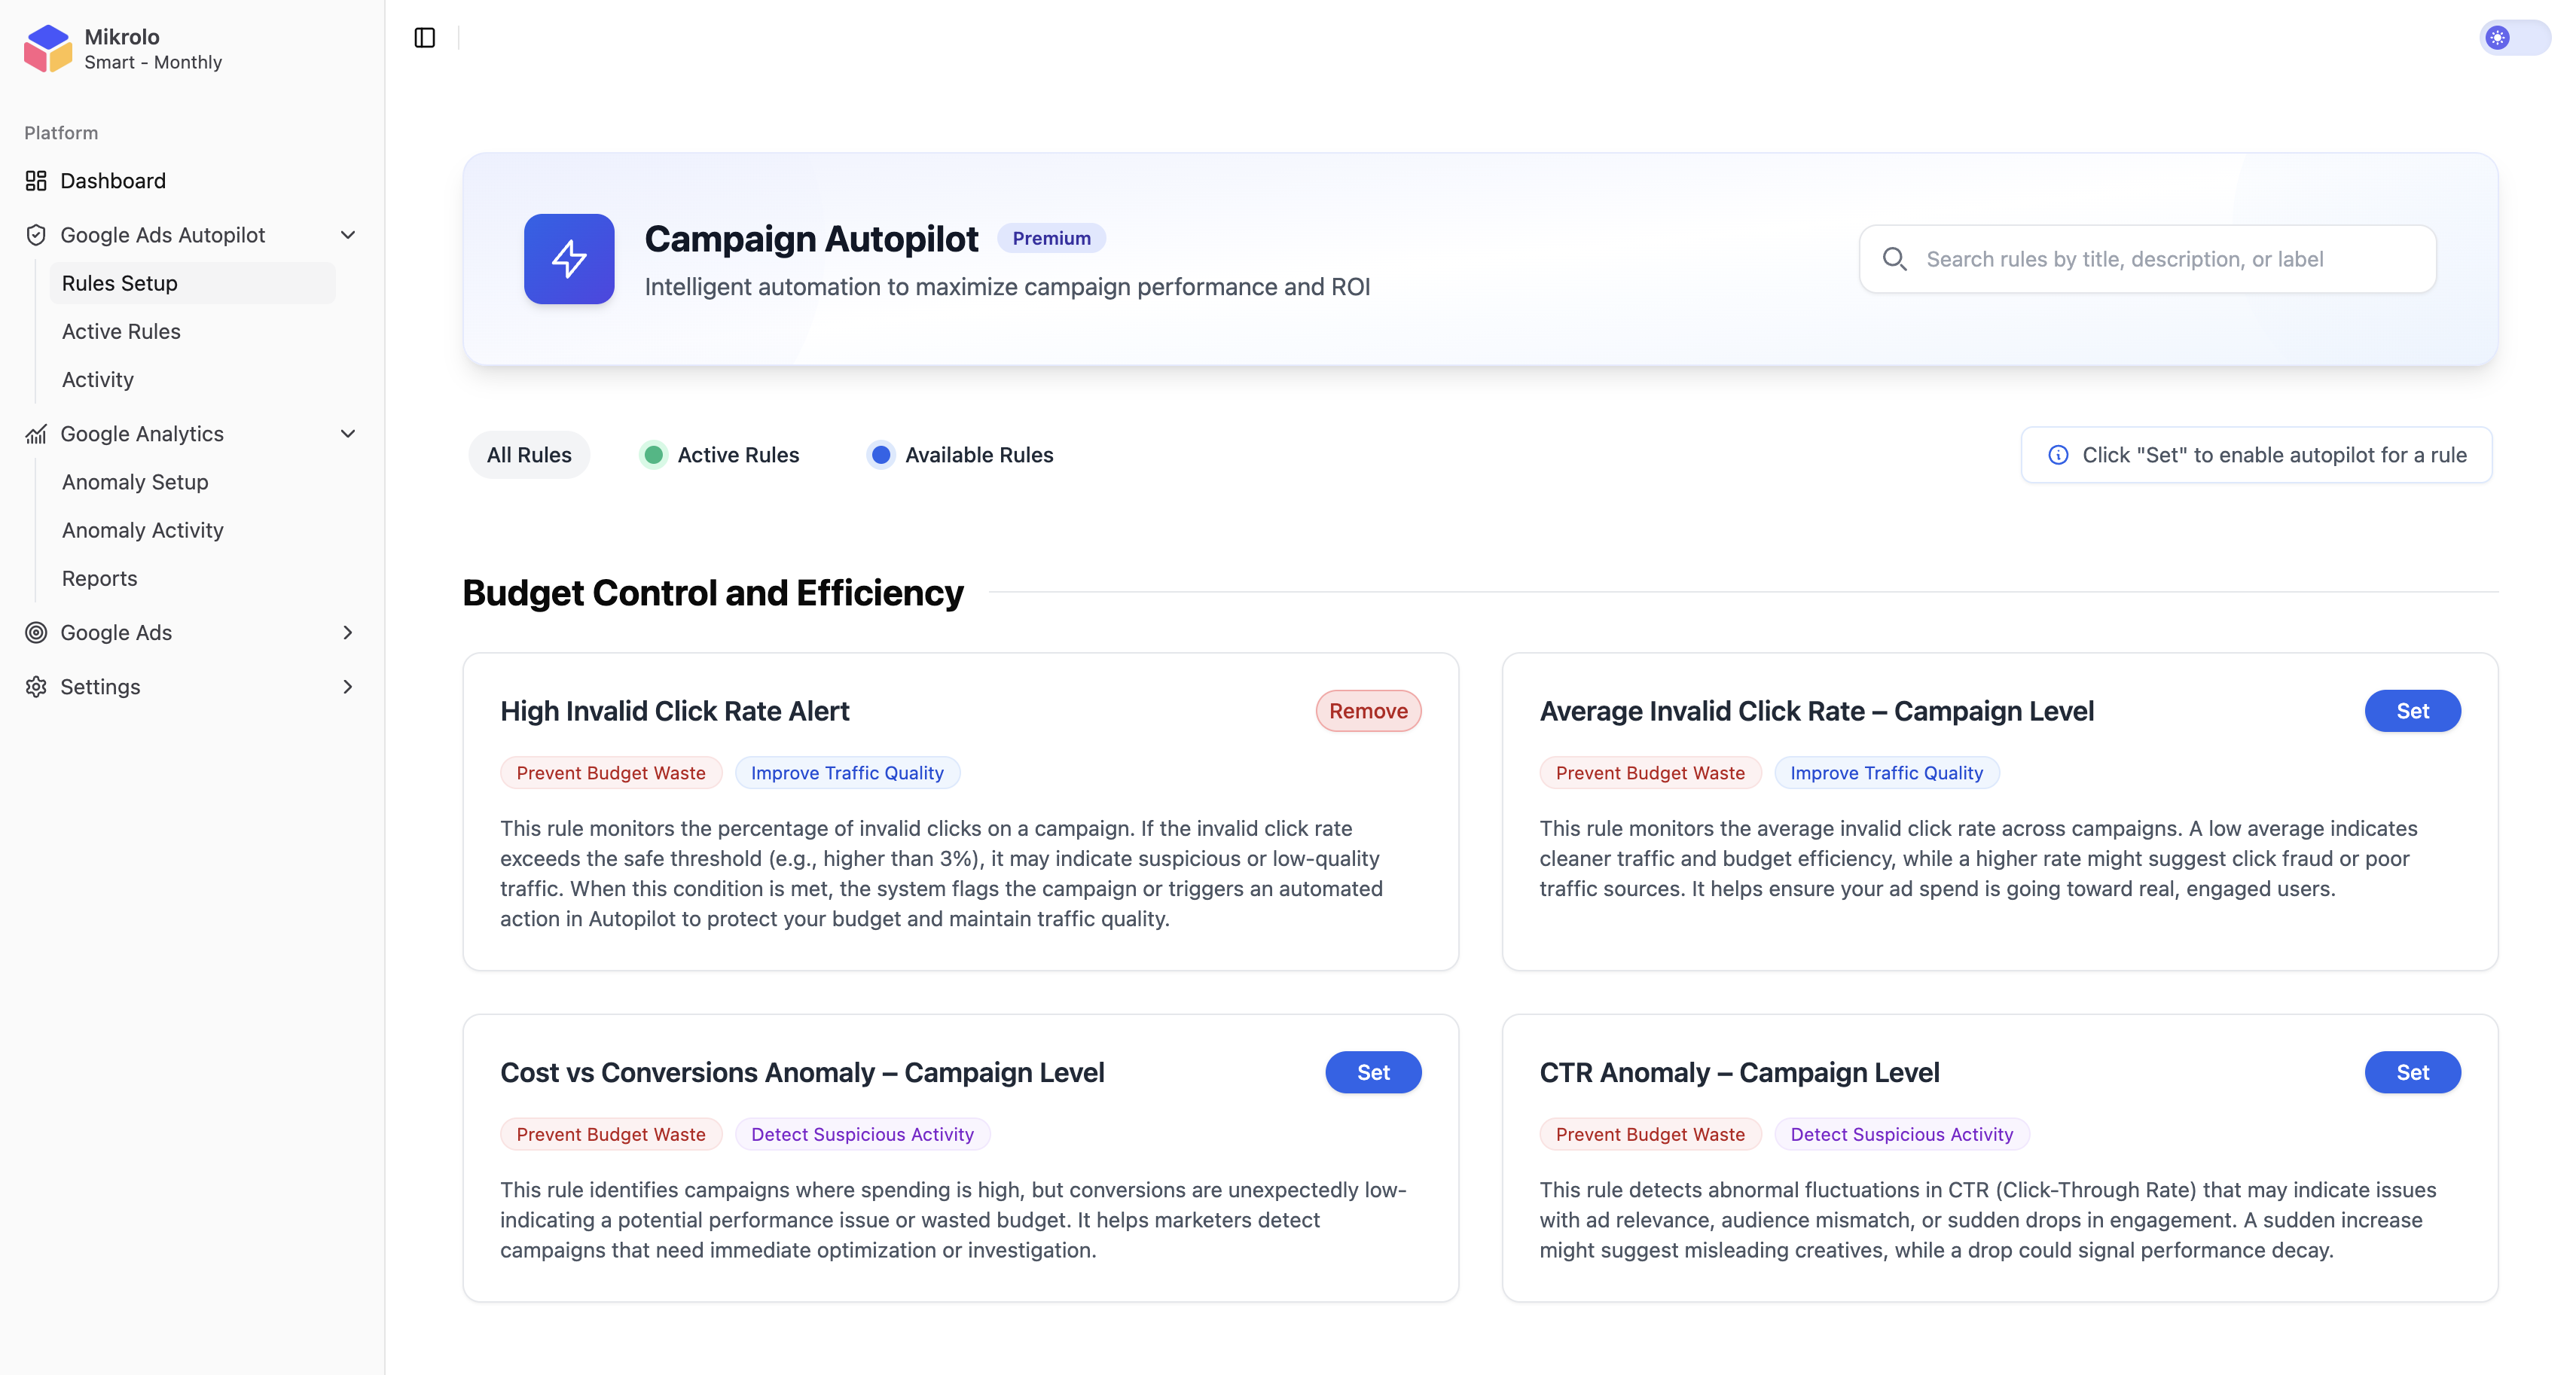Collapse the Google Analytics menu chevron
The image size is (2576, 1375).
tap(348, 434)
